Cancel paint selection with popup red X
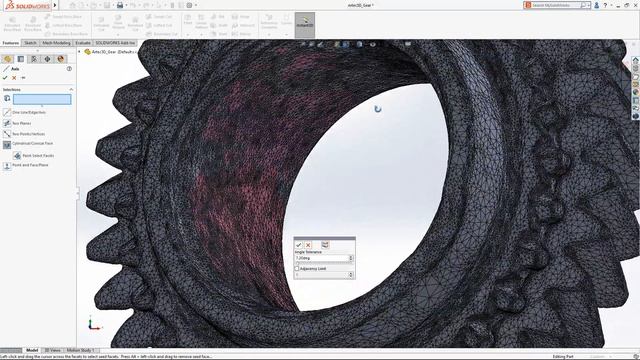 pos(308,245)
